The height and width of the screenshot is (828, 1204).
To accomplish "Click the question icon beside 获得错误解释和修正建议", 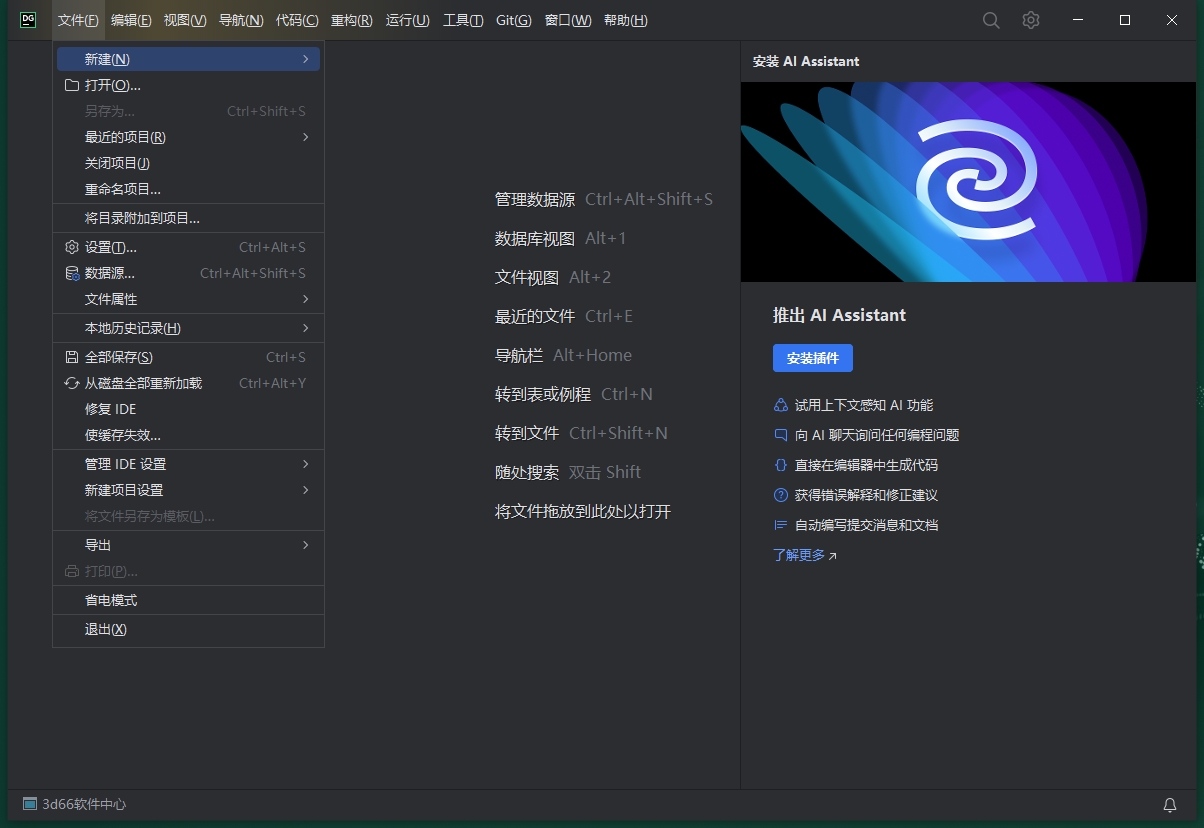I will coord(781,495).
